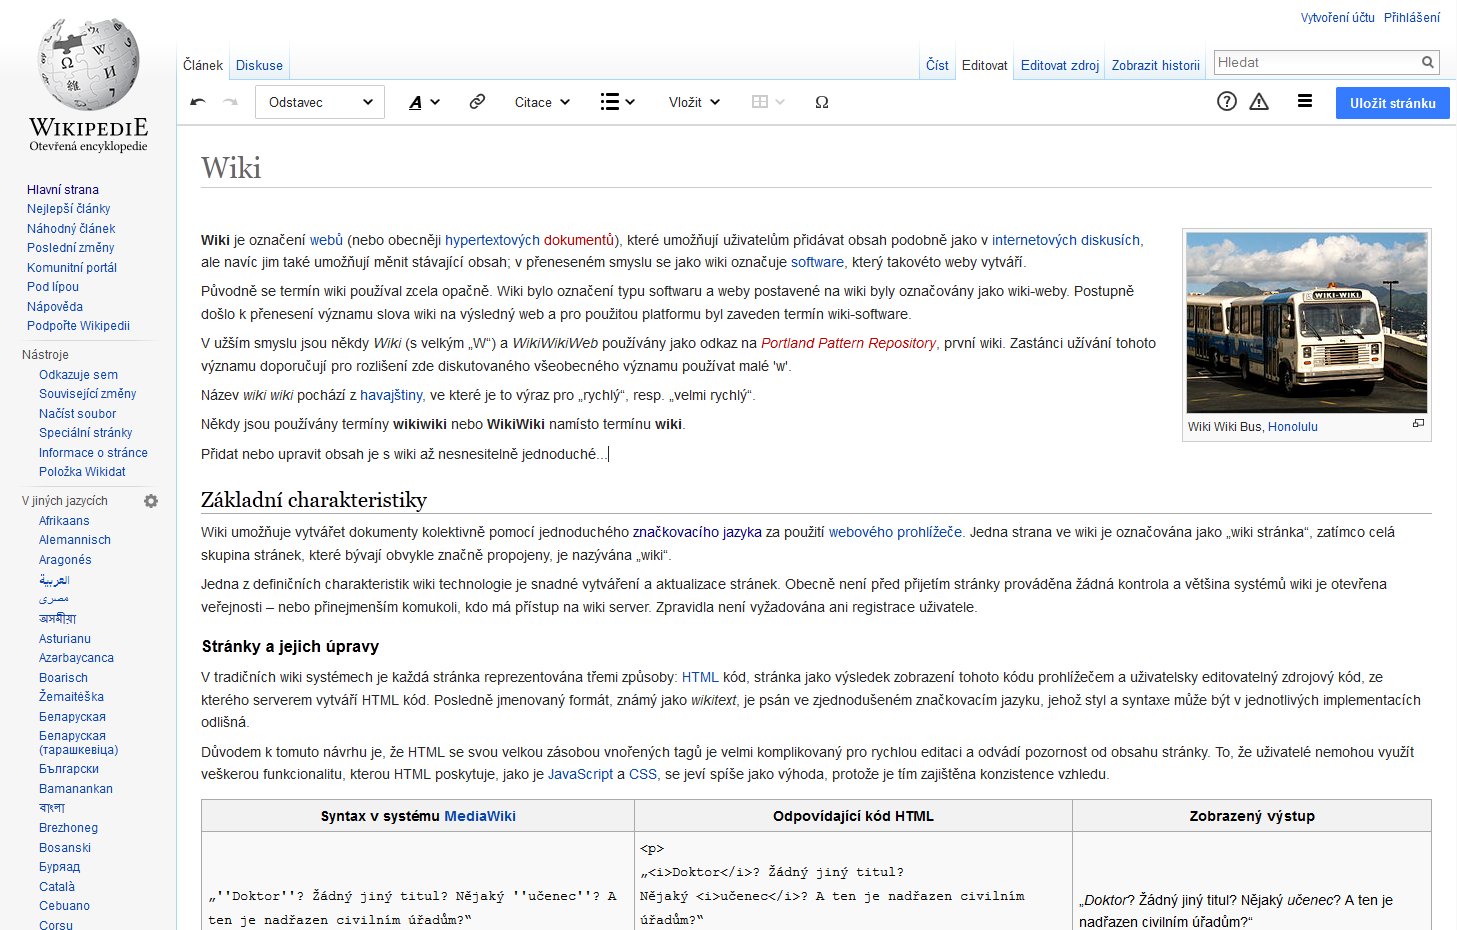Click the havajštiny link
1457x930 pixels.
click(x=392, y=395)
